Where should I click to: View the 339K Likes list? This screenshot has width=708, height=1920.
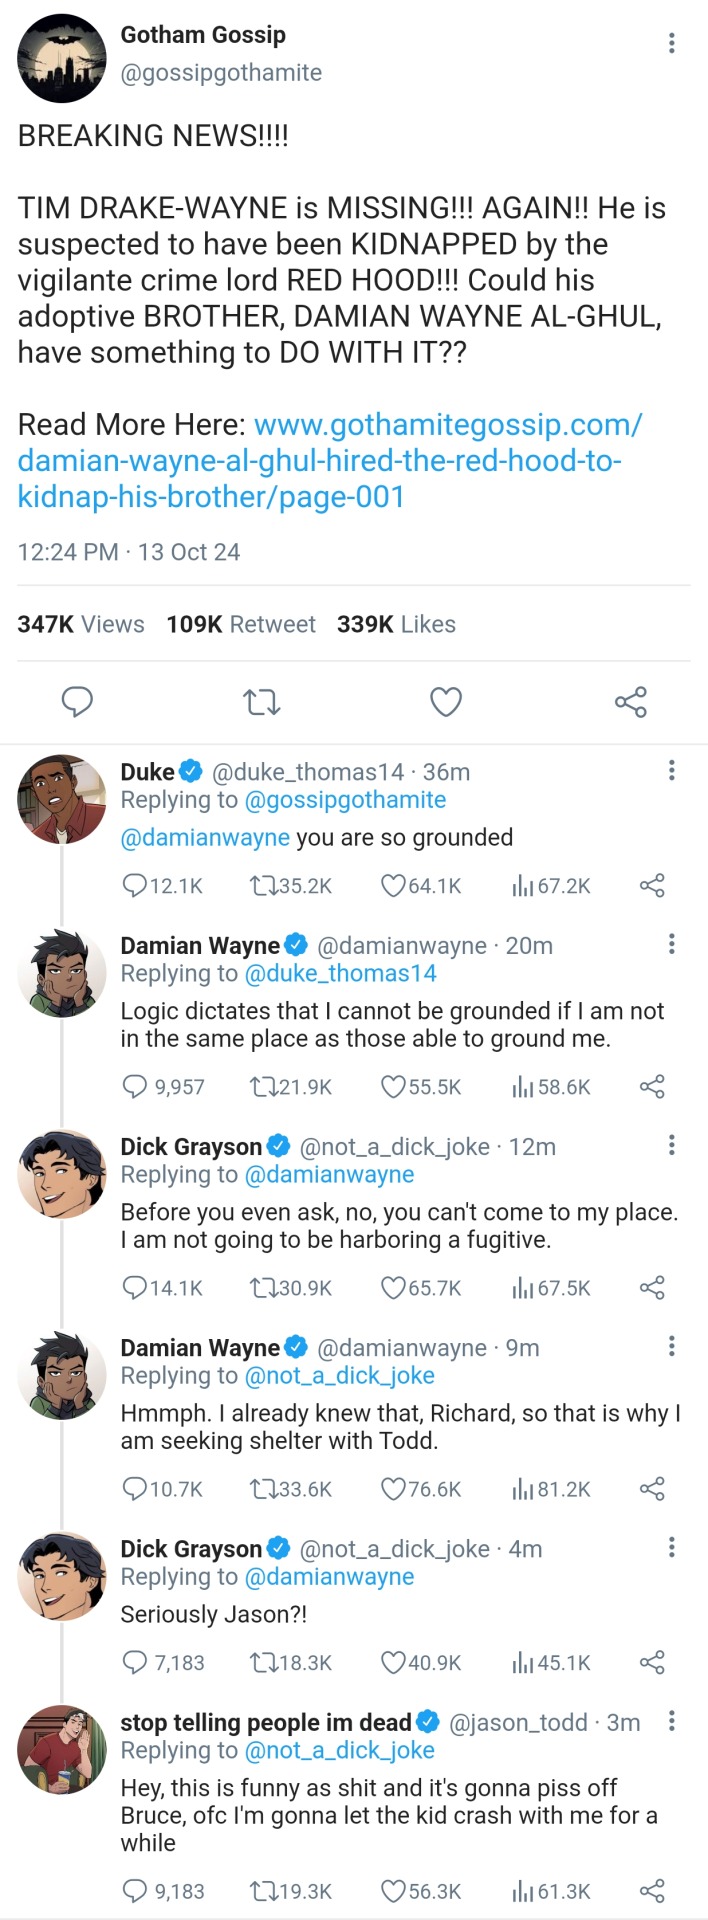tap(396, 624)
